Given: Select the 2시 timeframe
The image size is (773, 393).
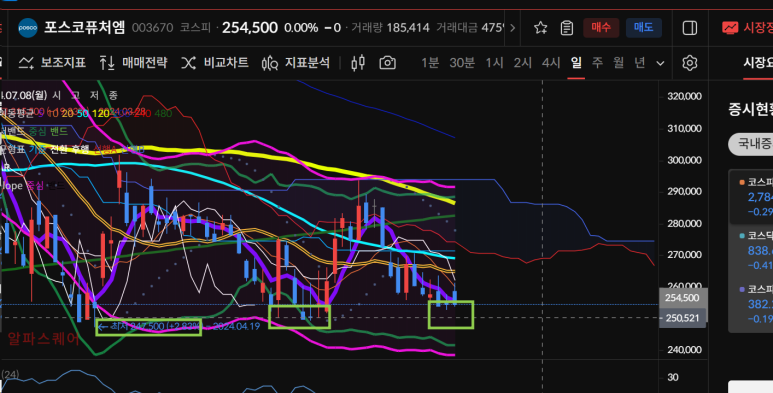Looking at the screenshot, I should click(523, 63).
